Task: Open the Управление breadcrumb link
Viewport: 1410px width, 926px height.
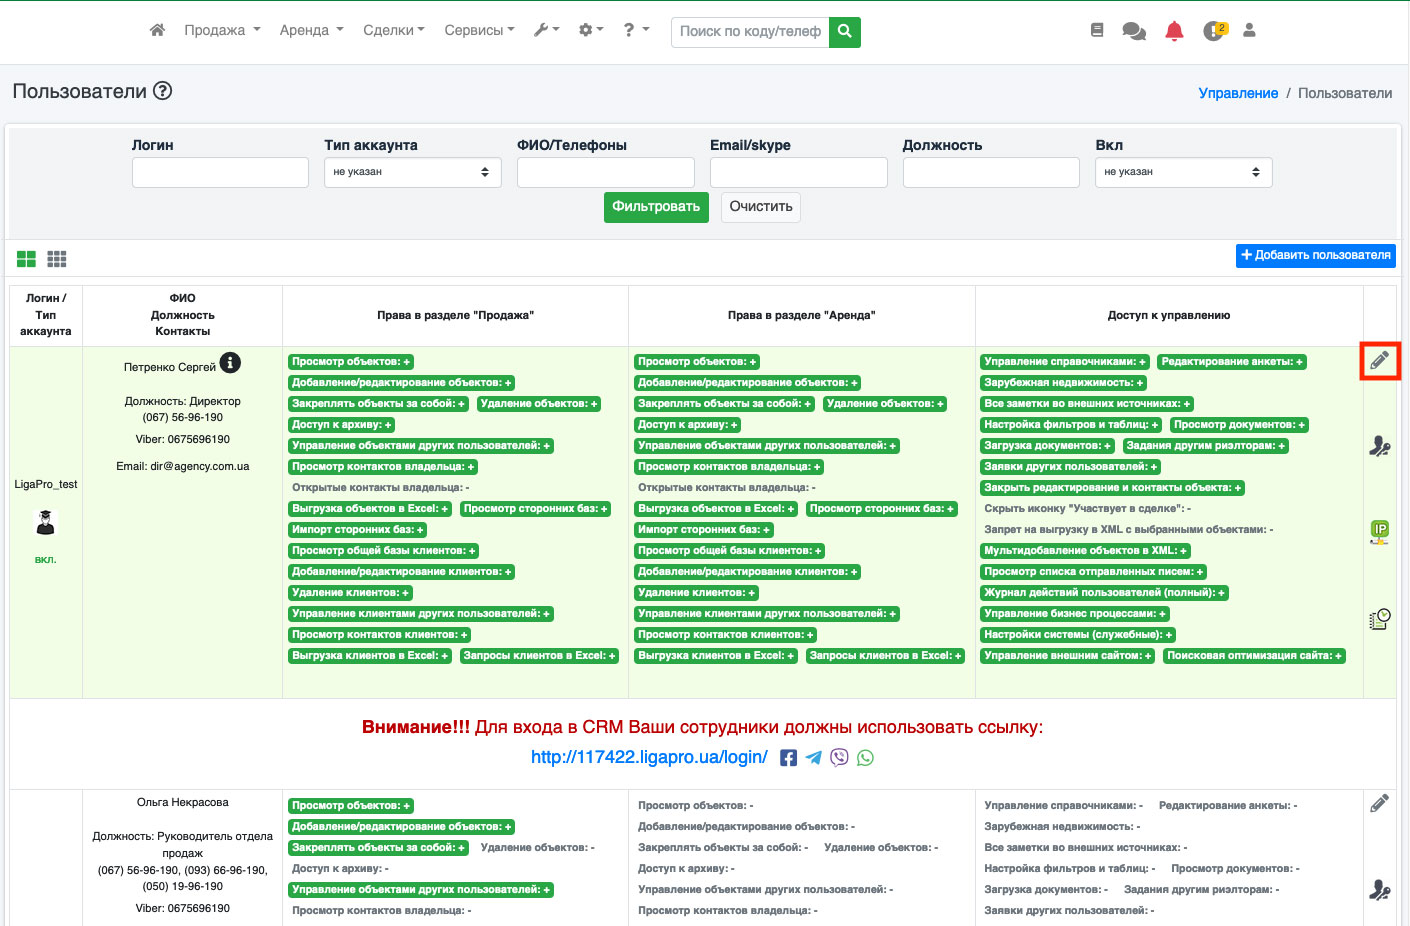Action: click(1238, 93)
